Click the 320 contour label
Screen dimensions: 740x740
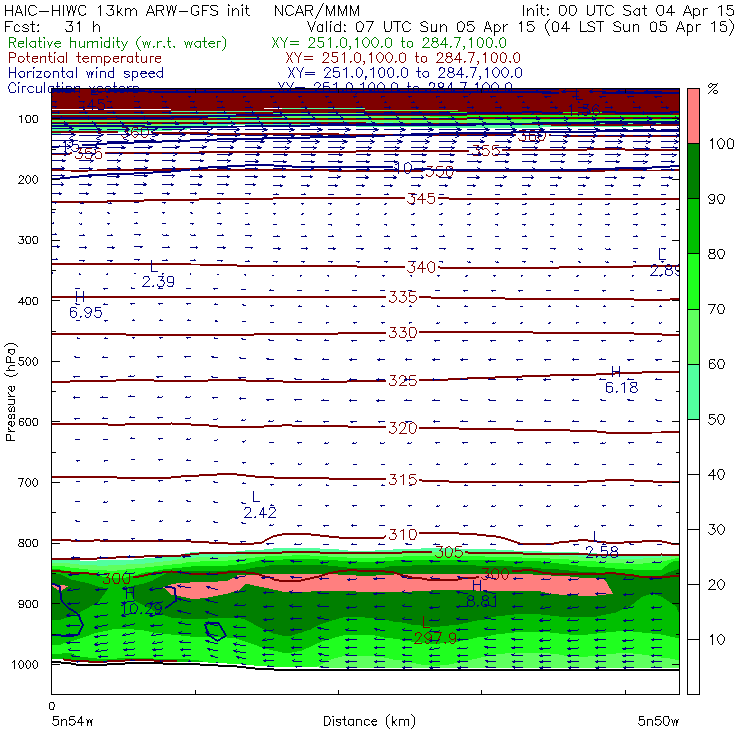point(403,428)
